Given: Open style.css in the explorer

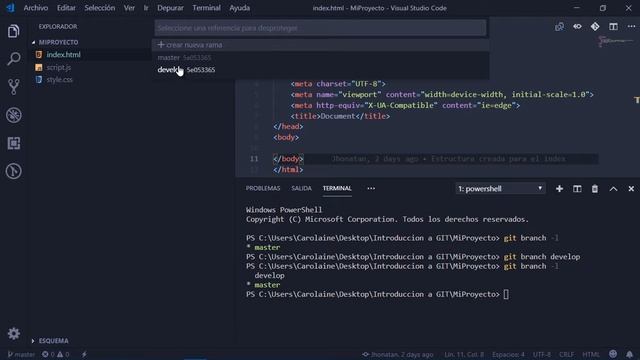Looking at the screenshot, I should coord(60,80).
